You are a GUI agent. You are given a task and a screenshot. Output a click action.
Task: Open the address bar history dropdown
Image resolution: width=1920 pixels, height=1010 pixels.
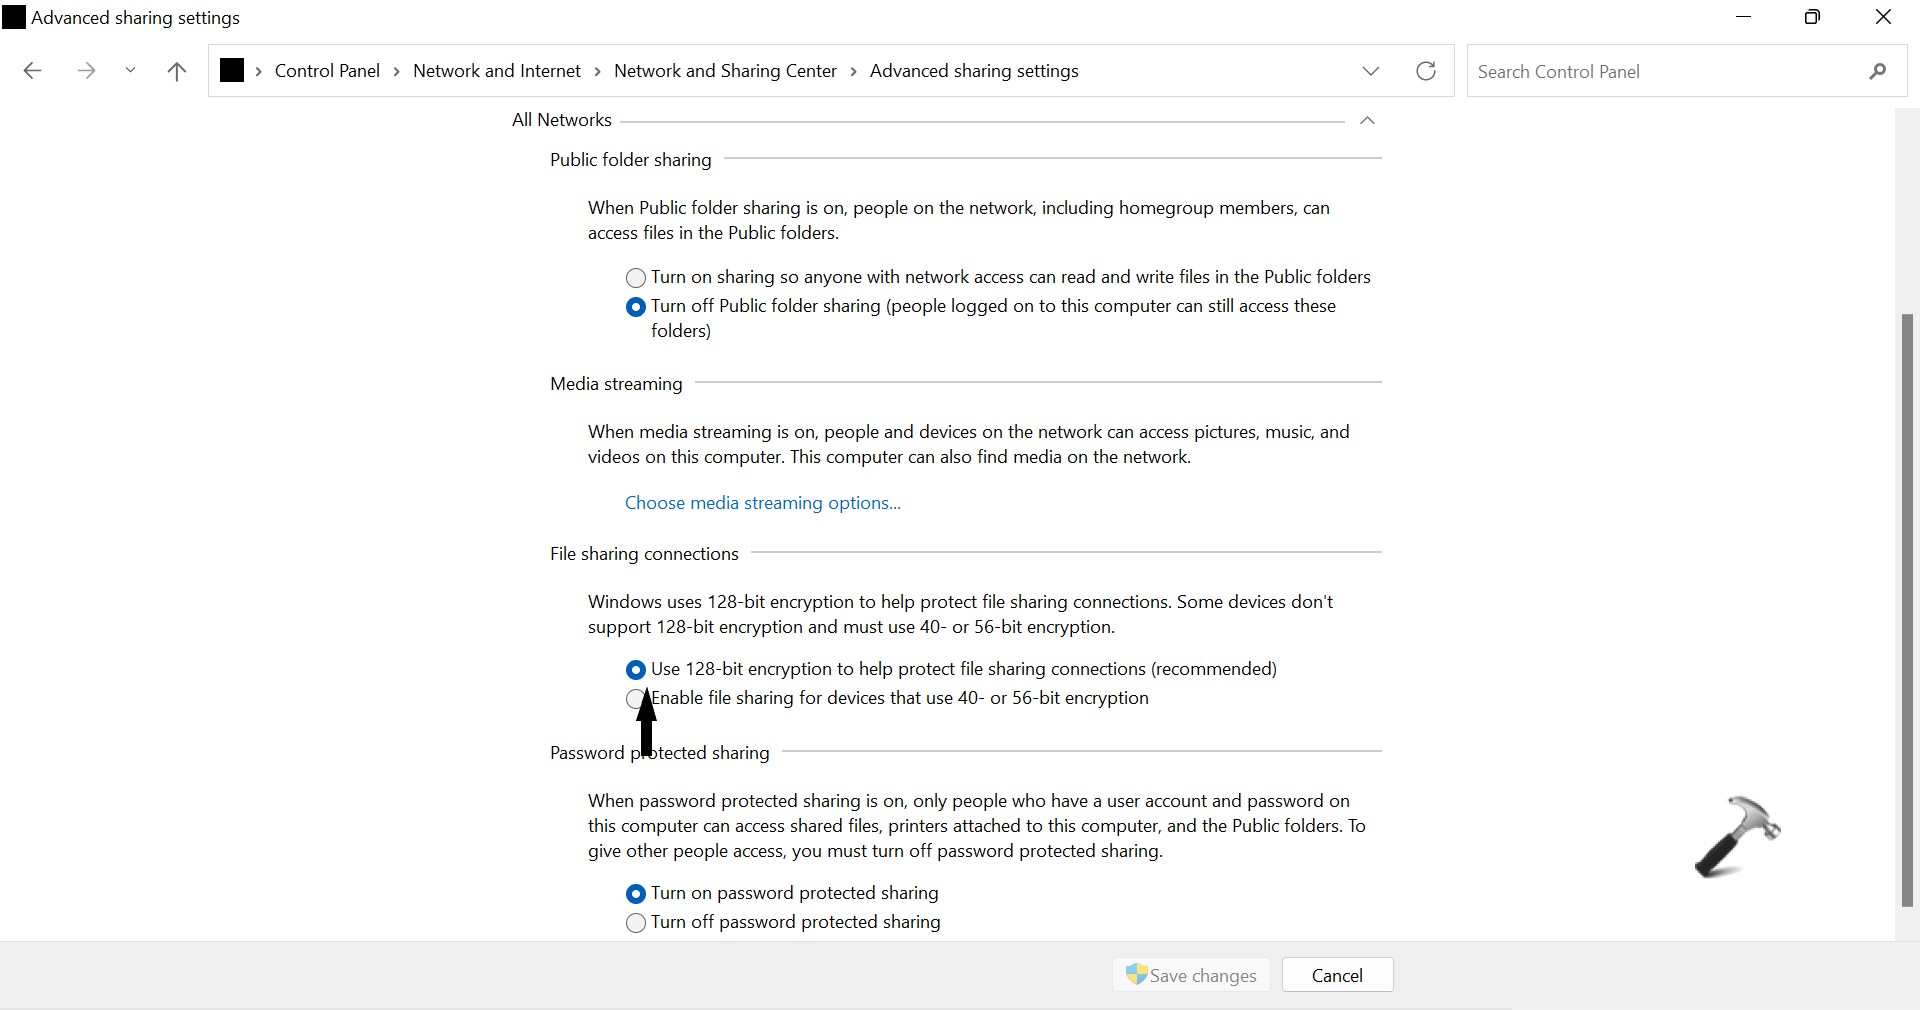(x=1371, y=71)
